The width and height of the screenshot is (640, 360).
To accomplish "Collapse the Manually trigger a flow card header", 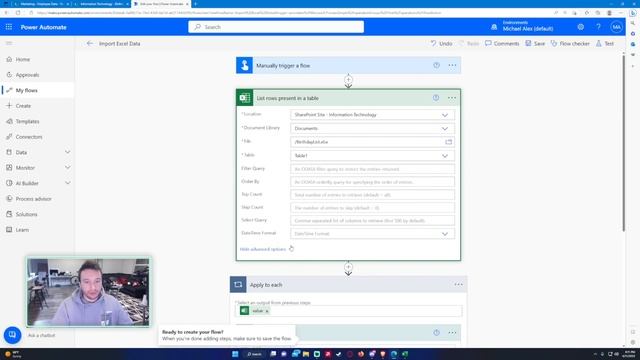I will (348, 65).
